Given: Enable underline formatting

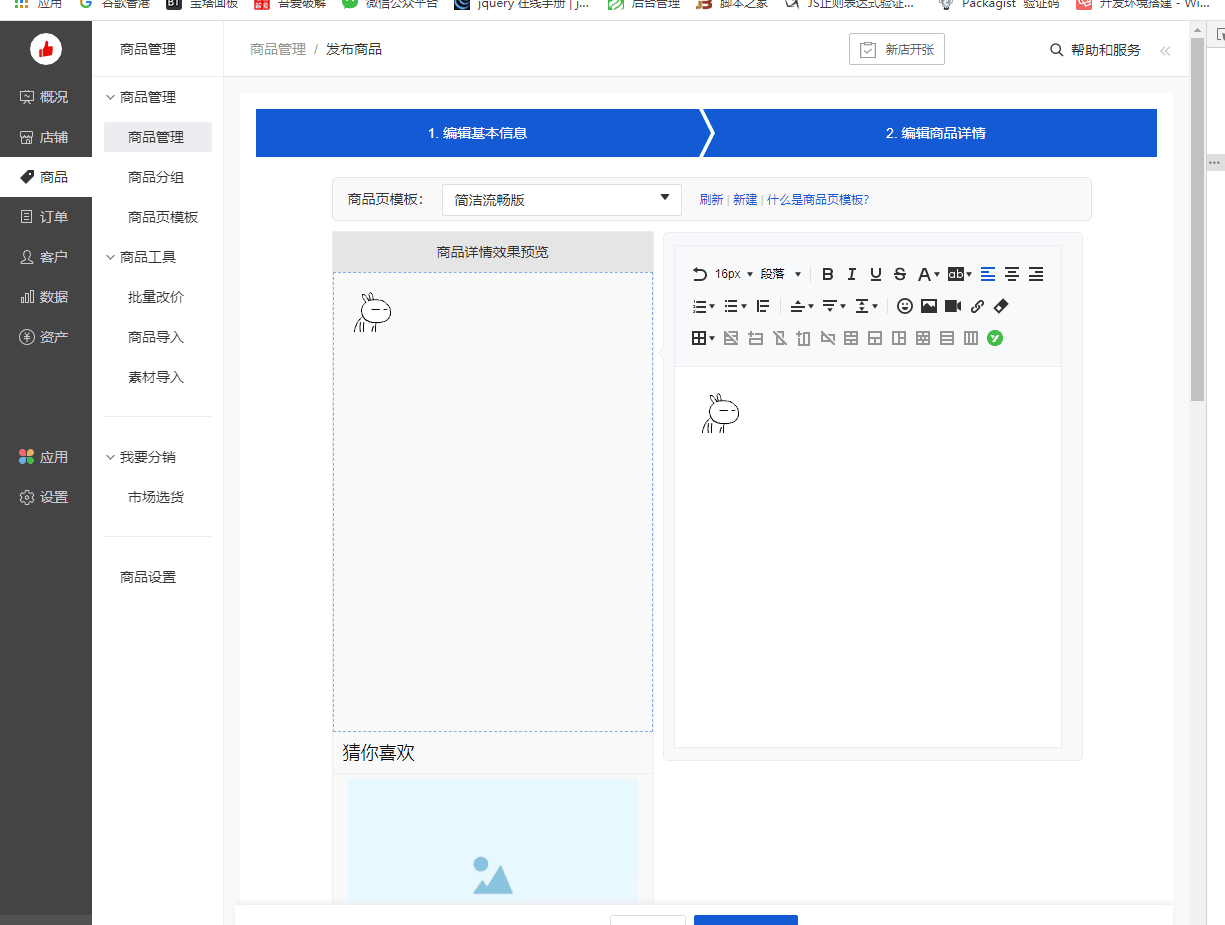Looking at the screenshot, I should coord(874,273).
